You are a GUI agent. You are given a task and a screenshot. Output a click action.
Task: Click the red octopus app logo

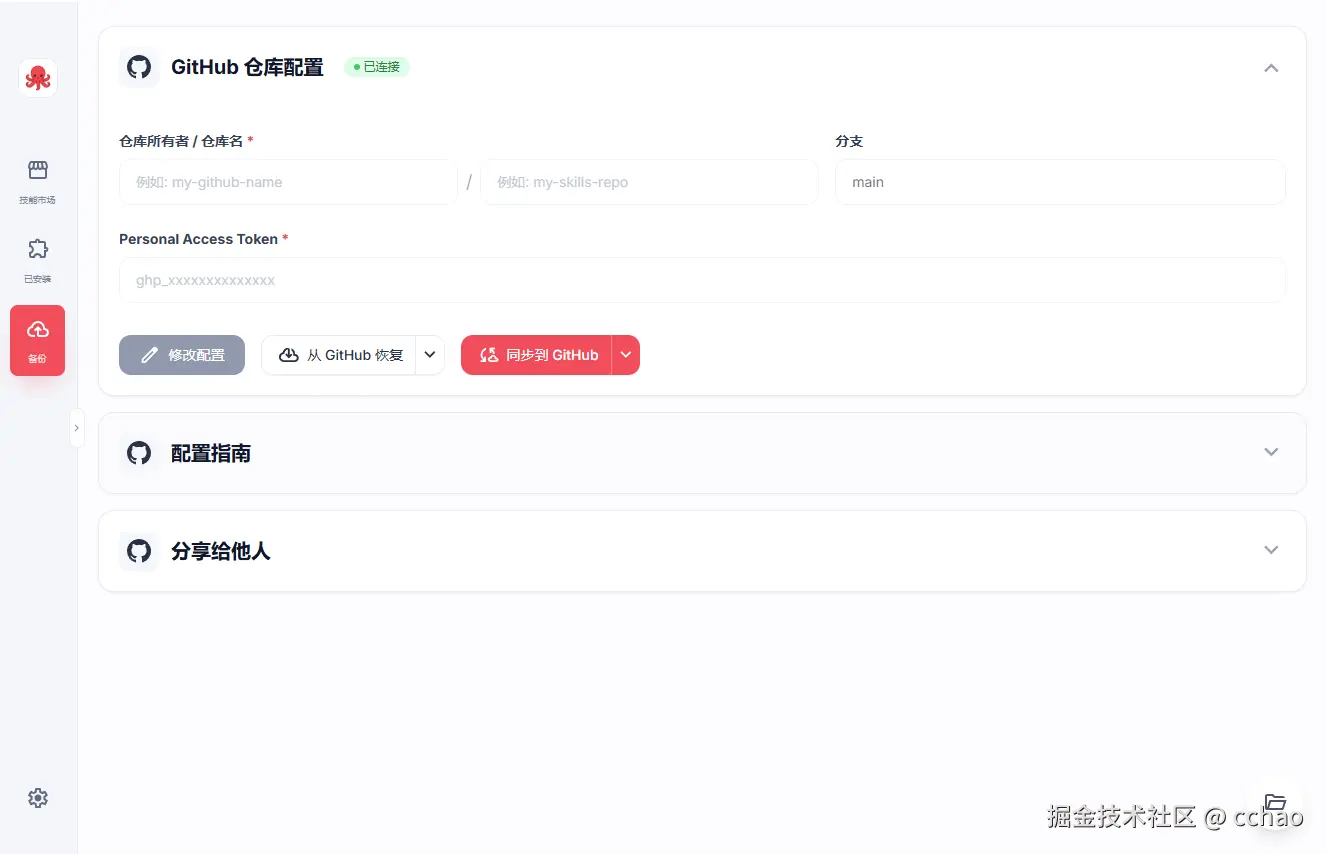[x=38, y=78]
